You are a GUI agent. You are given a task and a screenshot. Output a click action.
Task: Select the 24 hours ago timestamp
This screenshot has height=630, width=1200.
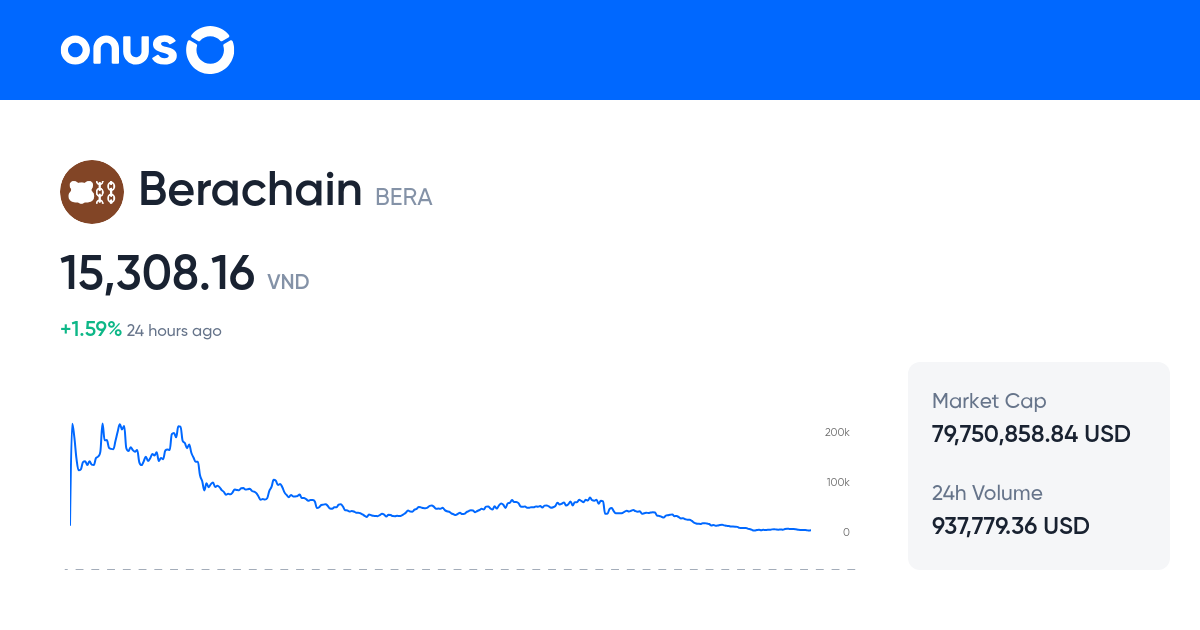[x=174, y=330]
